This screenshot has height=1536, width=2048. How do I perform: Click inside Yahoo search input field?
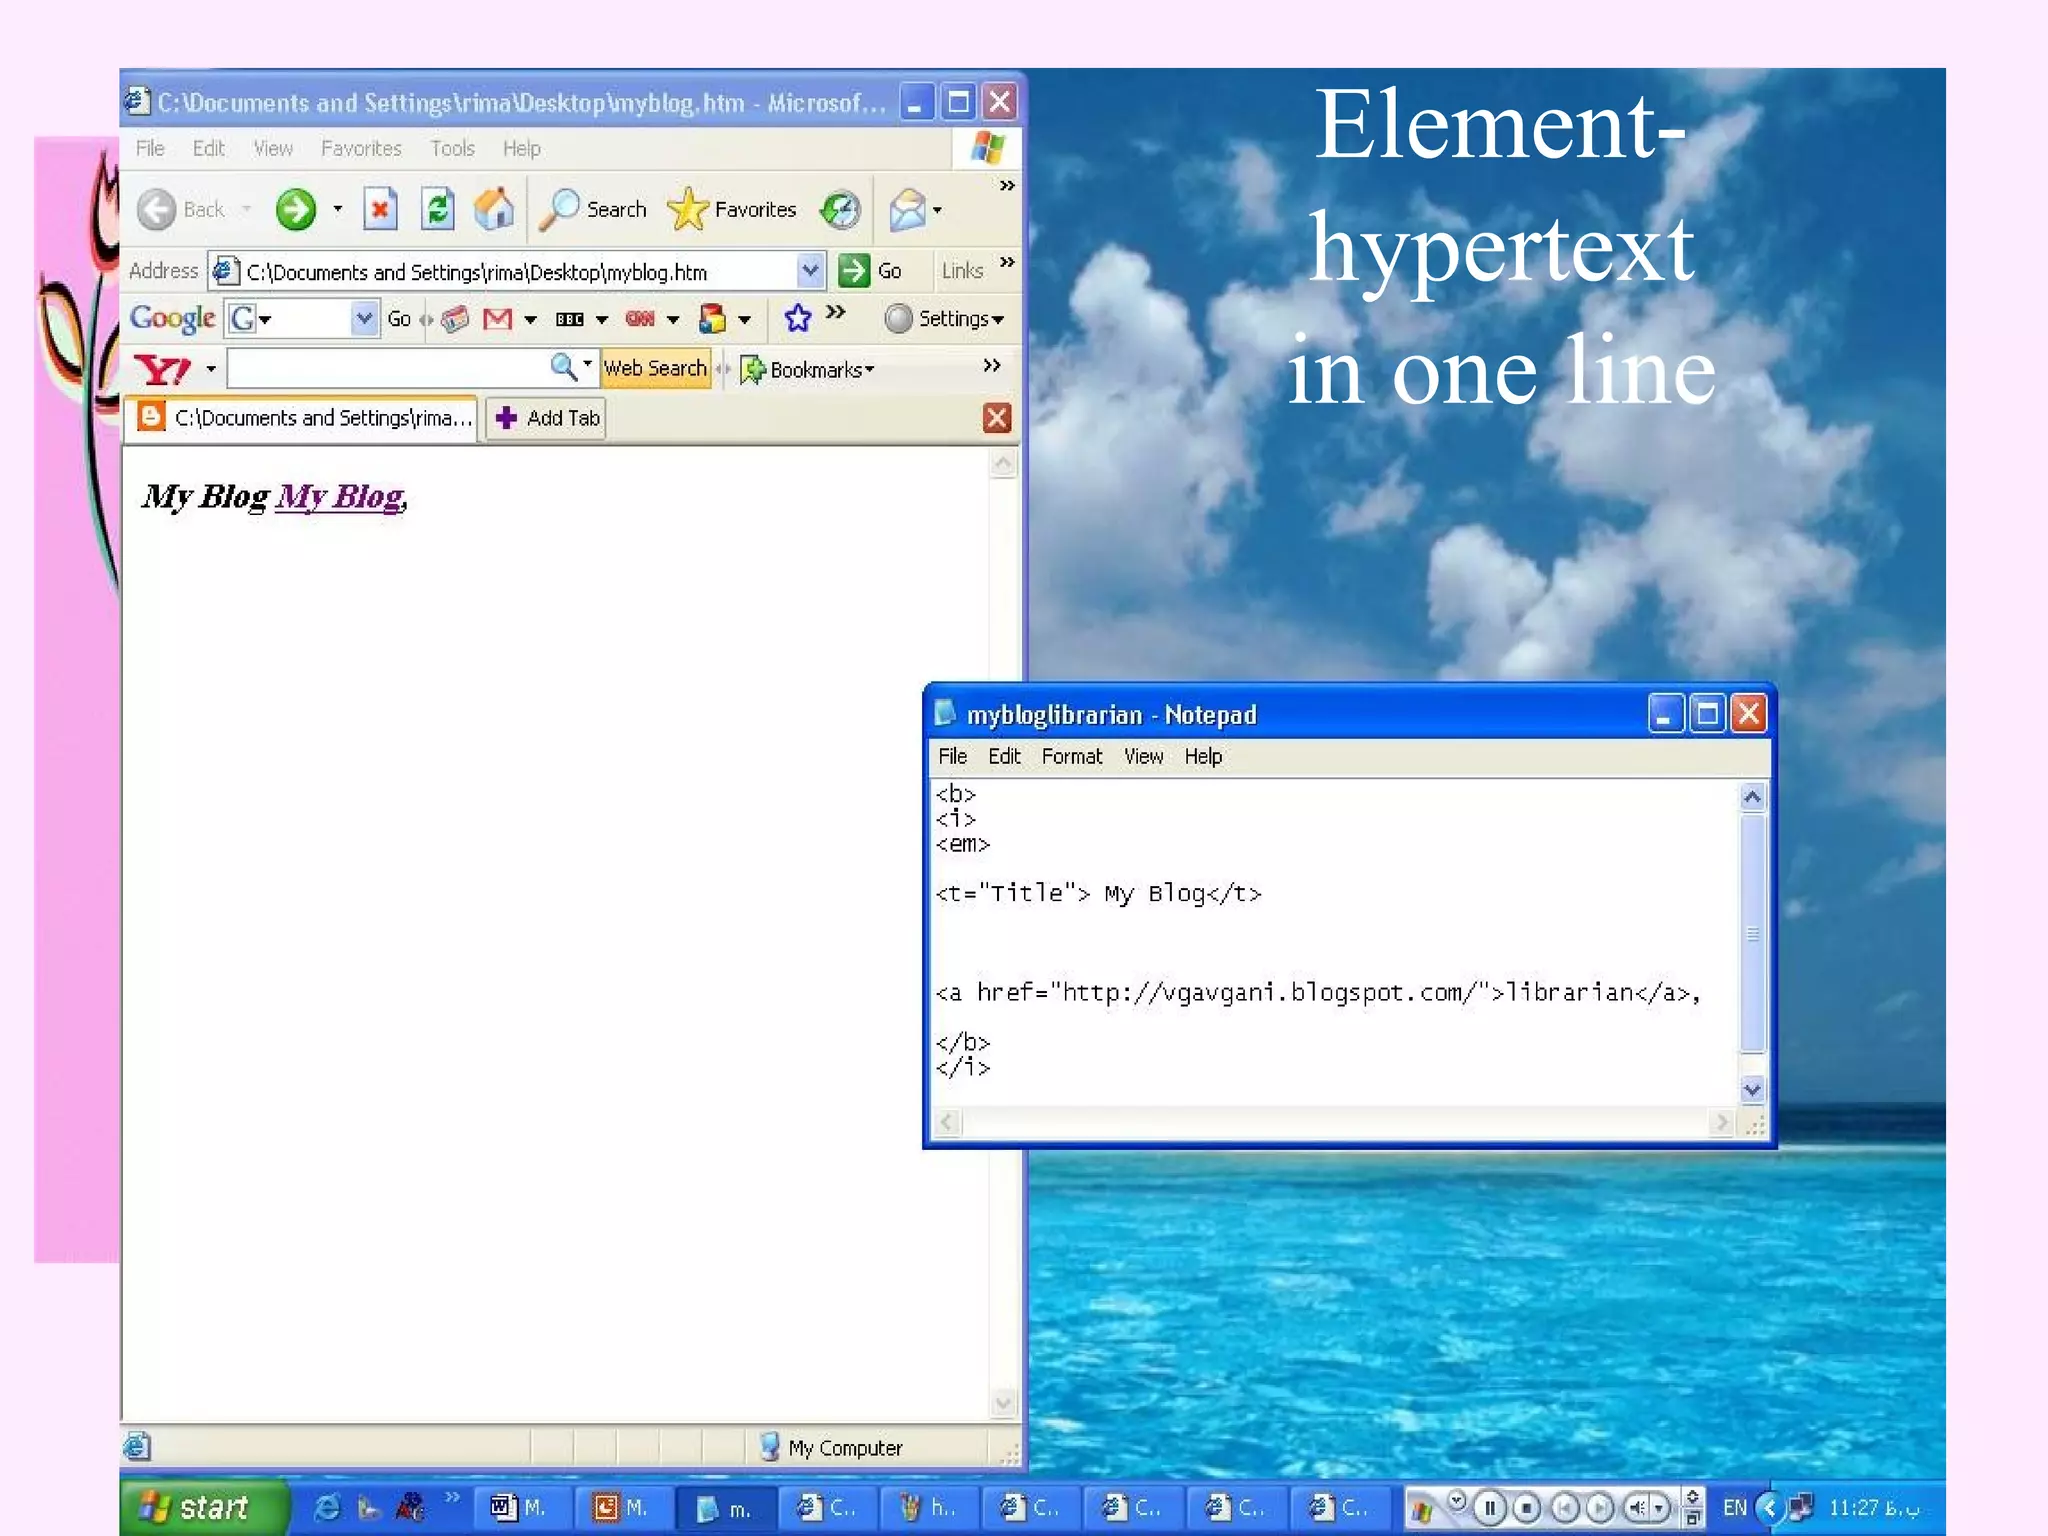click(387, 368)
